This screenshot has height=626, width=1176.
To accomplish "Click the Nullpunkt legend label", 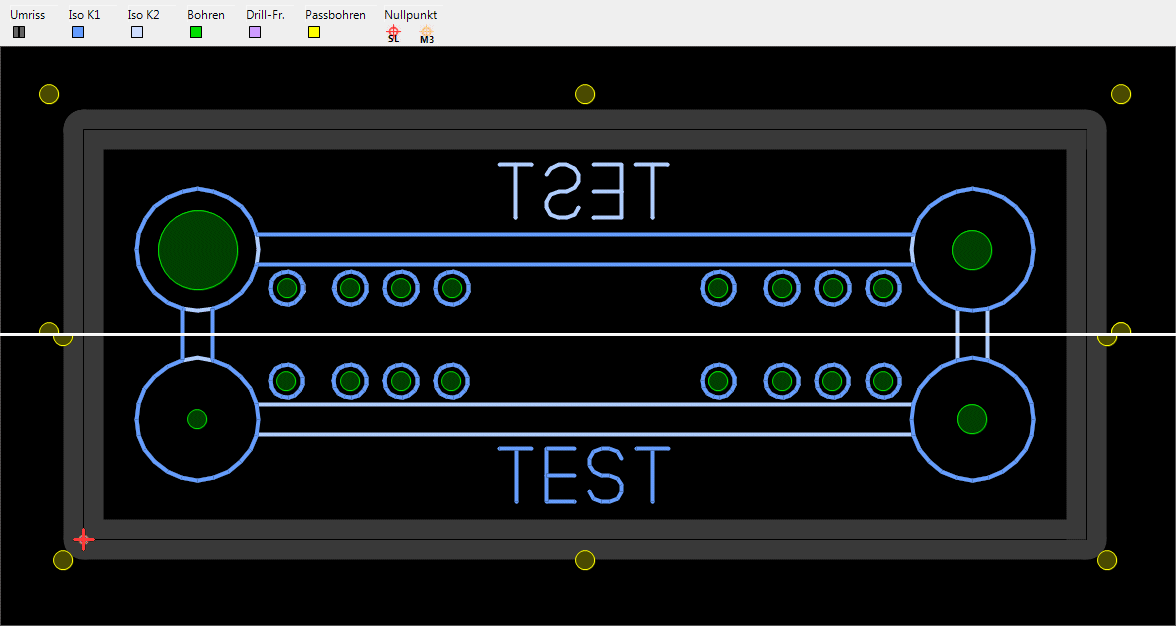I will [x=411, y=15].
